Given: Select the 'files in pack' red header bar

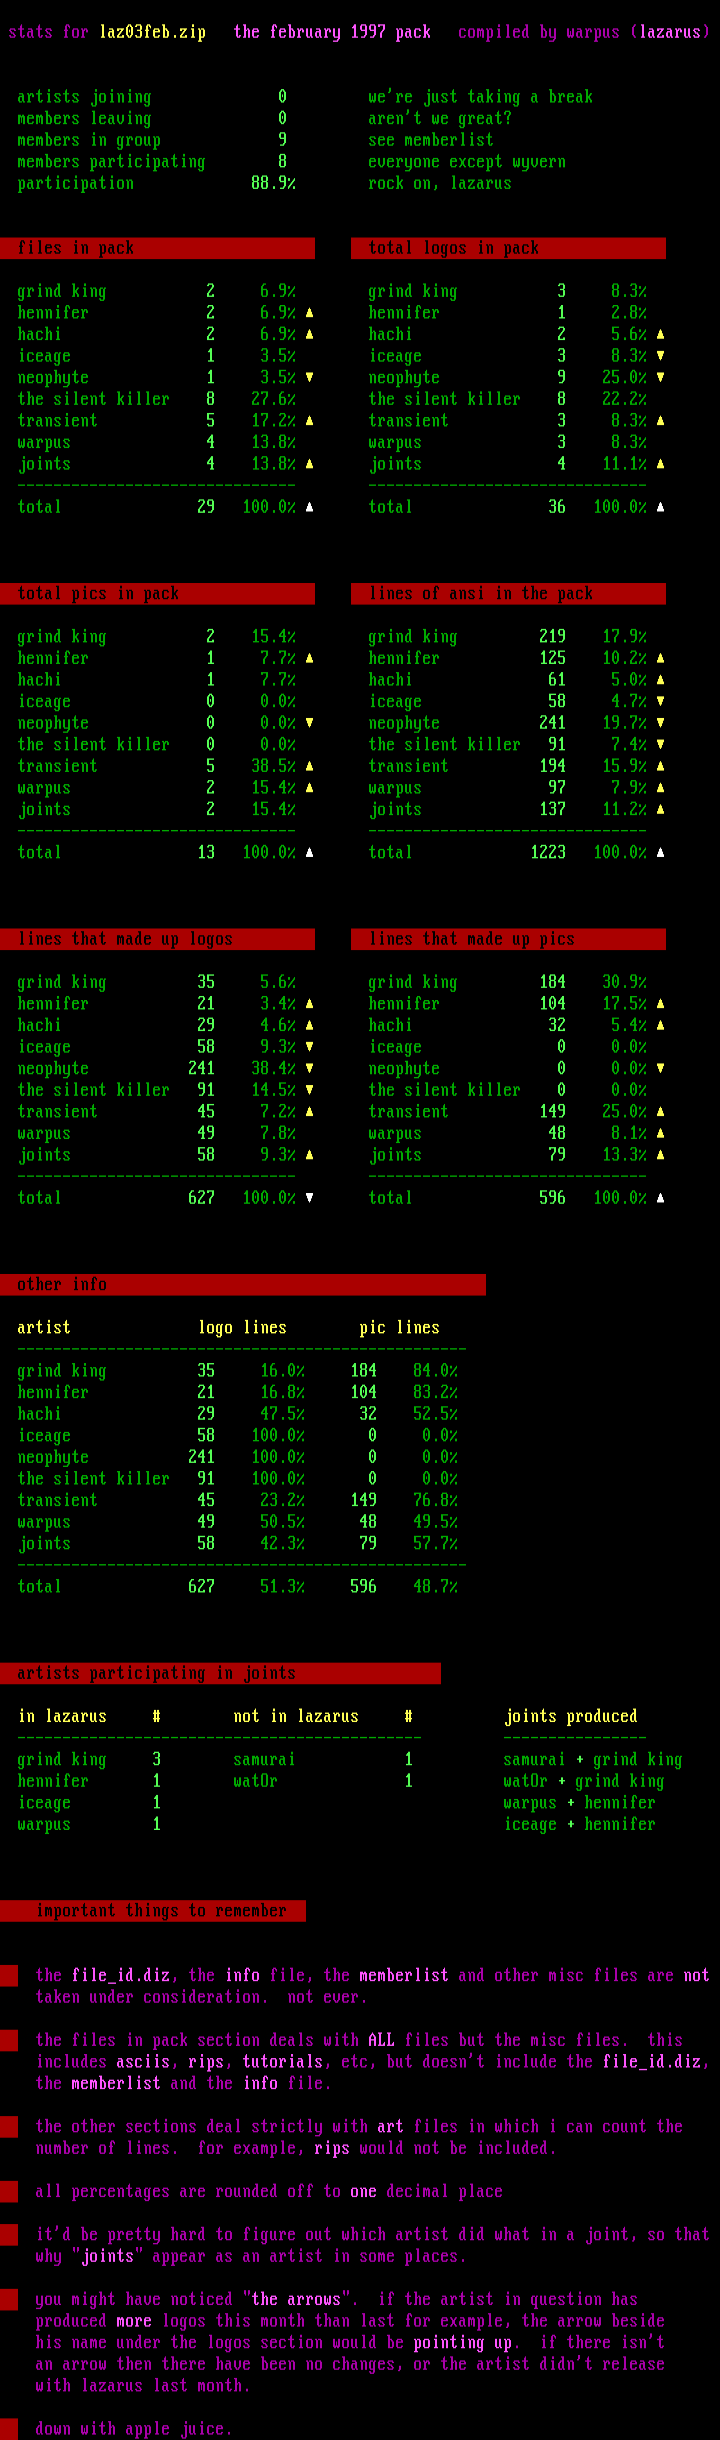Looking at the screenshot, I should pyautogui.click(x=157, y=248).
